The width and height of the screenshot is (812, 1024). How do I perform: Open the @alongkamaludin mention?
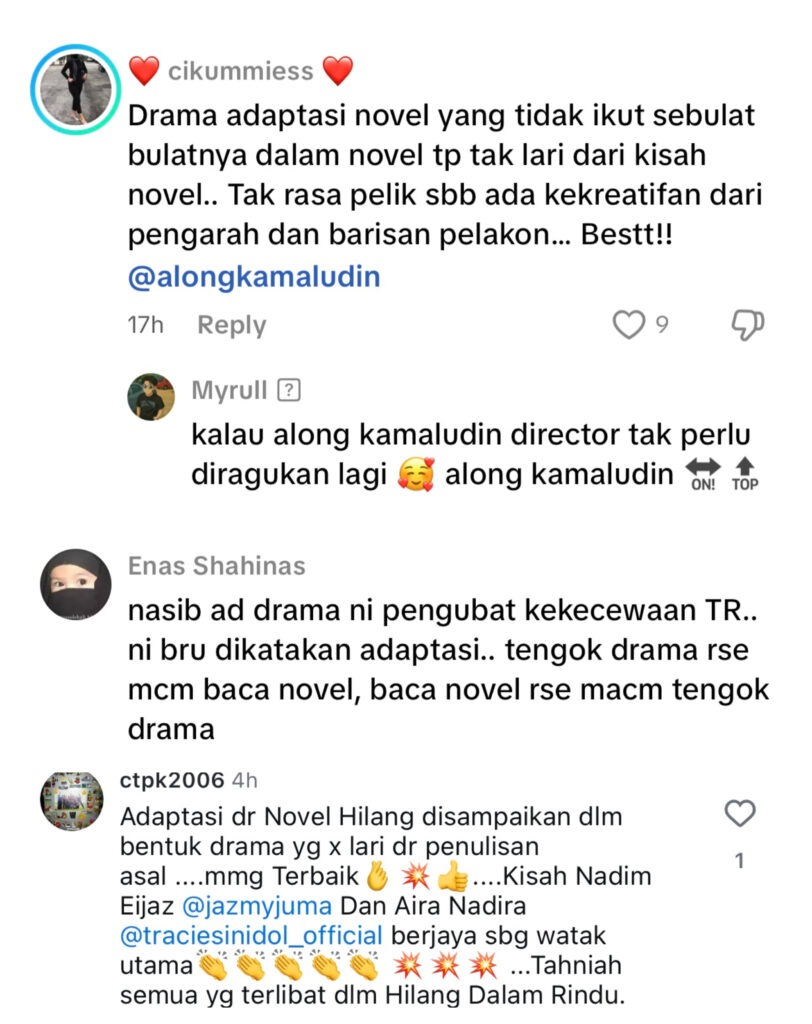254,277
